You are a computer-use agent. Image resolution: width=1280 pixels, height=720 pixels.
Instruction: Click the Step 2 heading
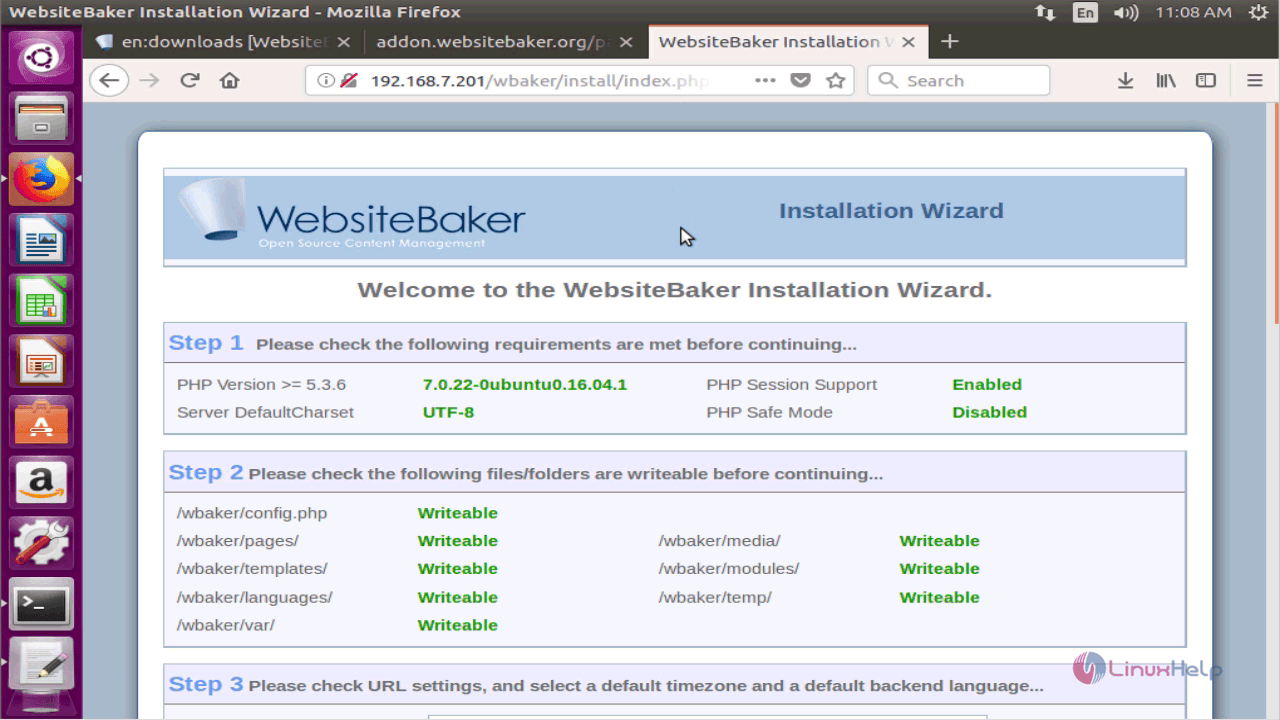click(x=206, y=472)
